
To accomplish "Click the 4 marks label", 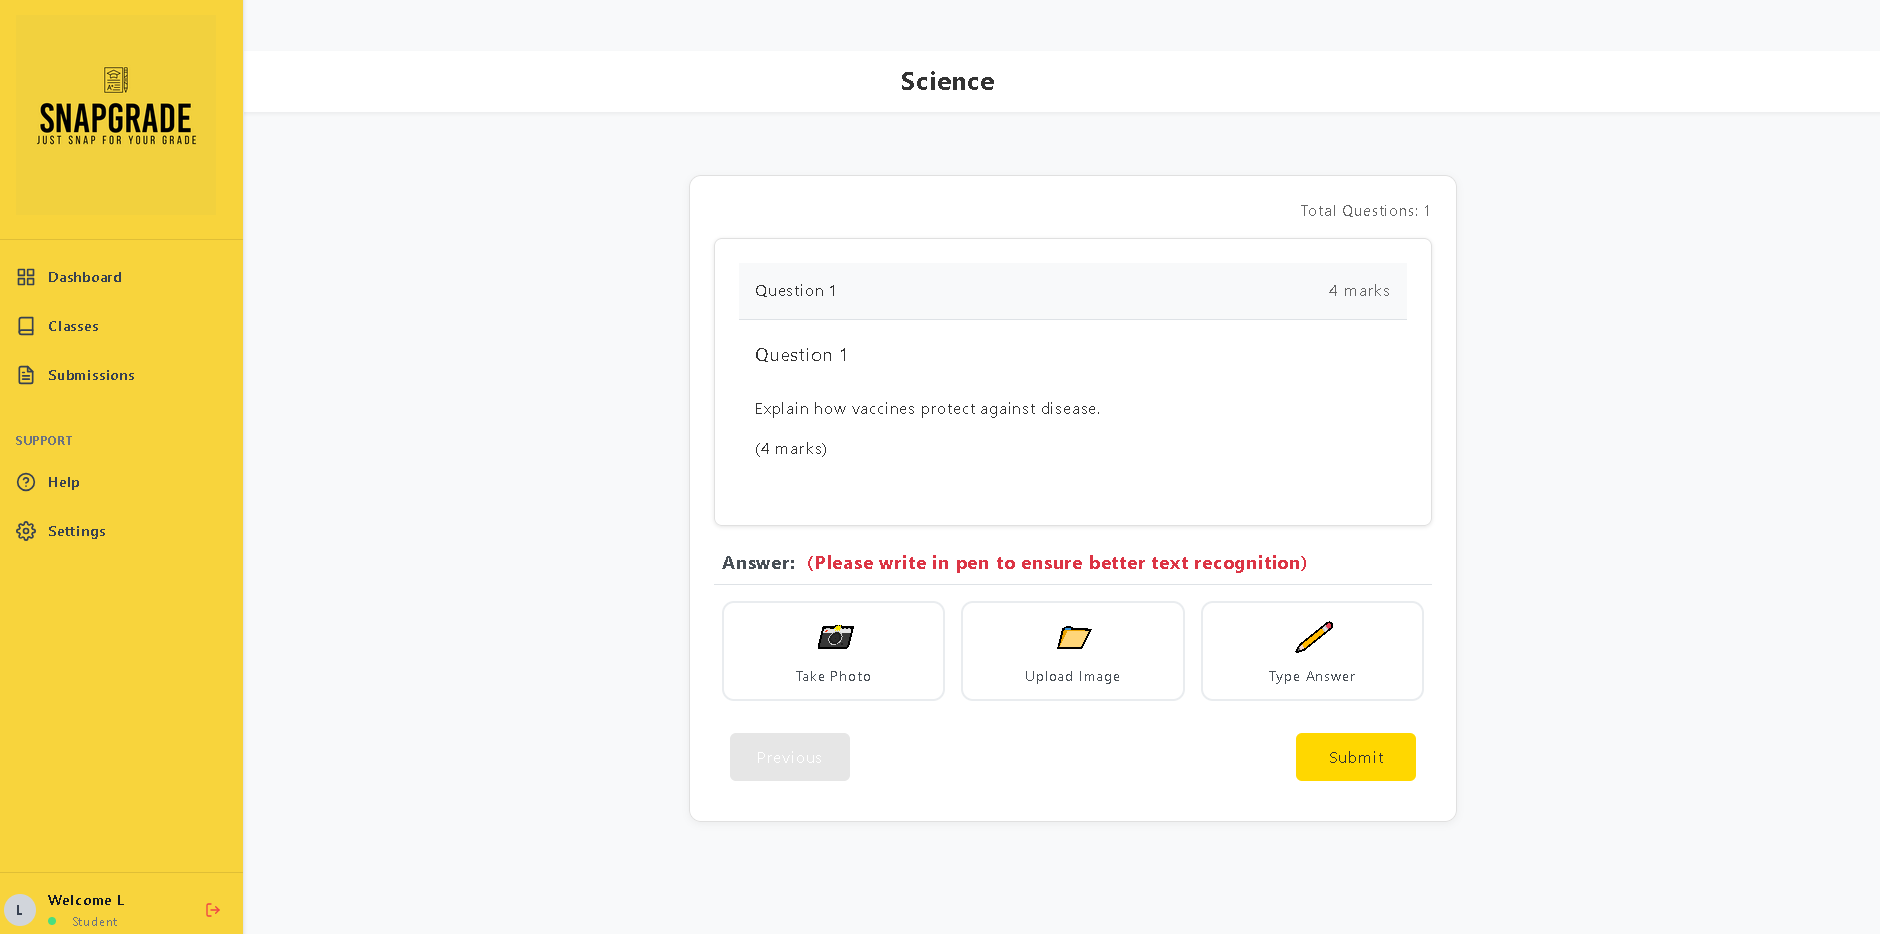I will point(1359,291).
